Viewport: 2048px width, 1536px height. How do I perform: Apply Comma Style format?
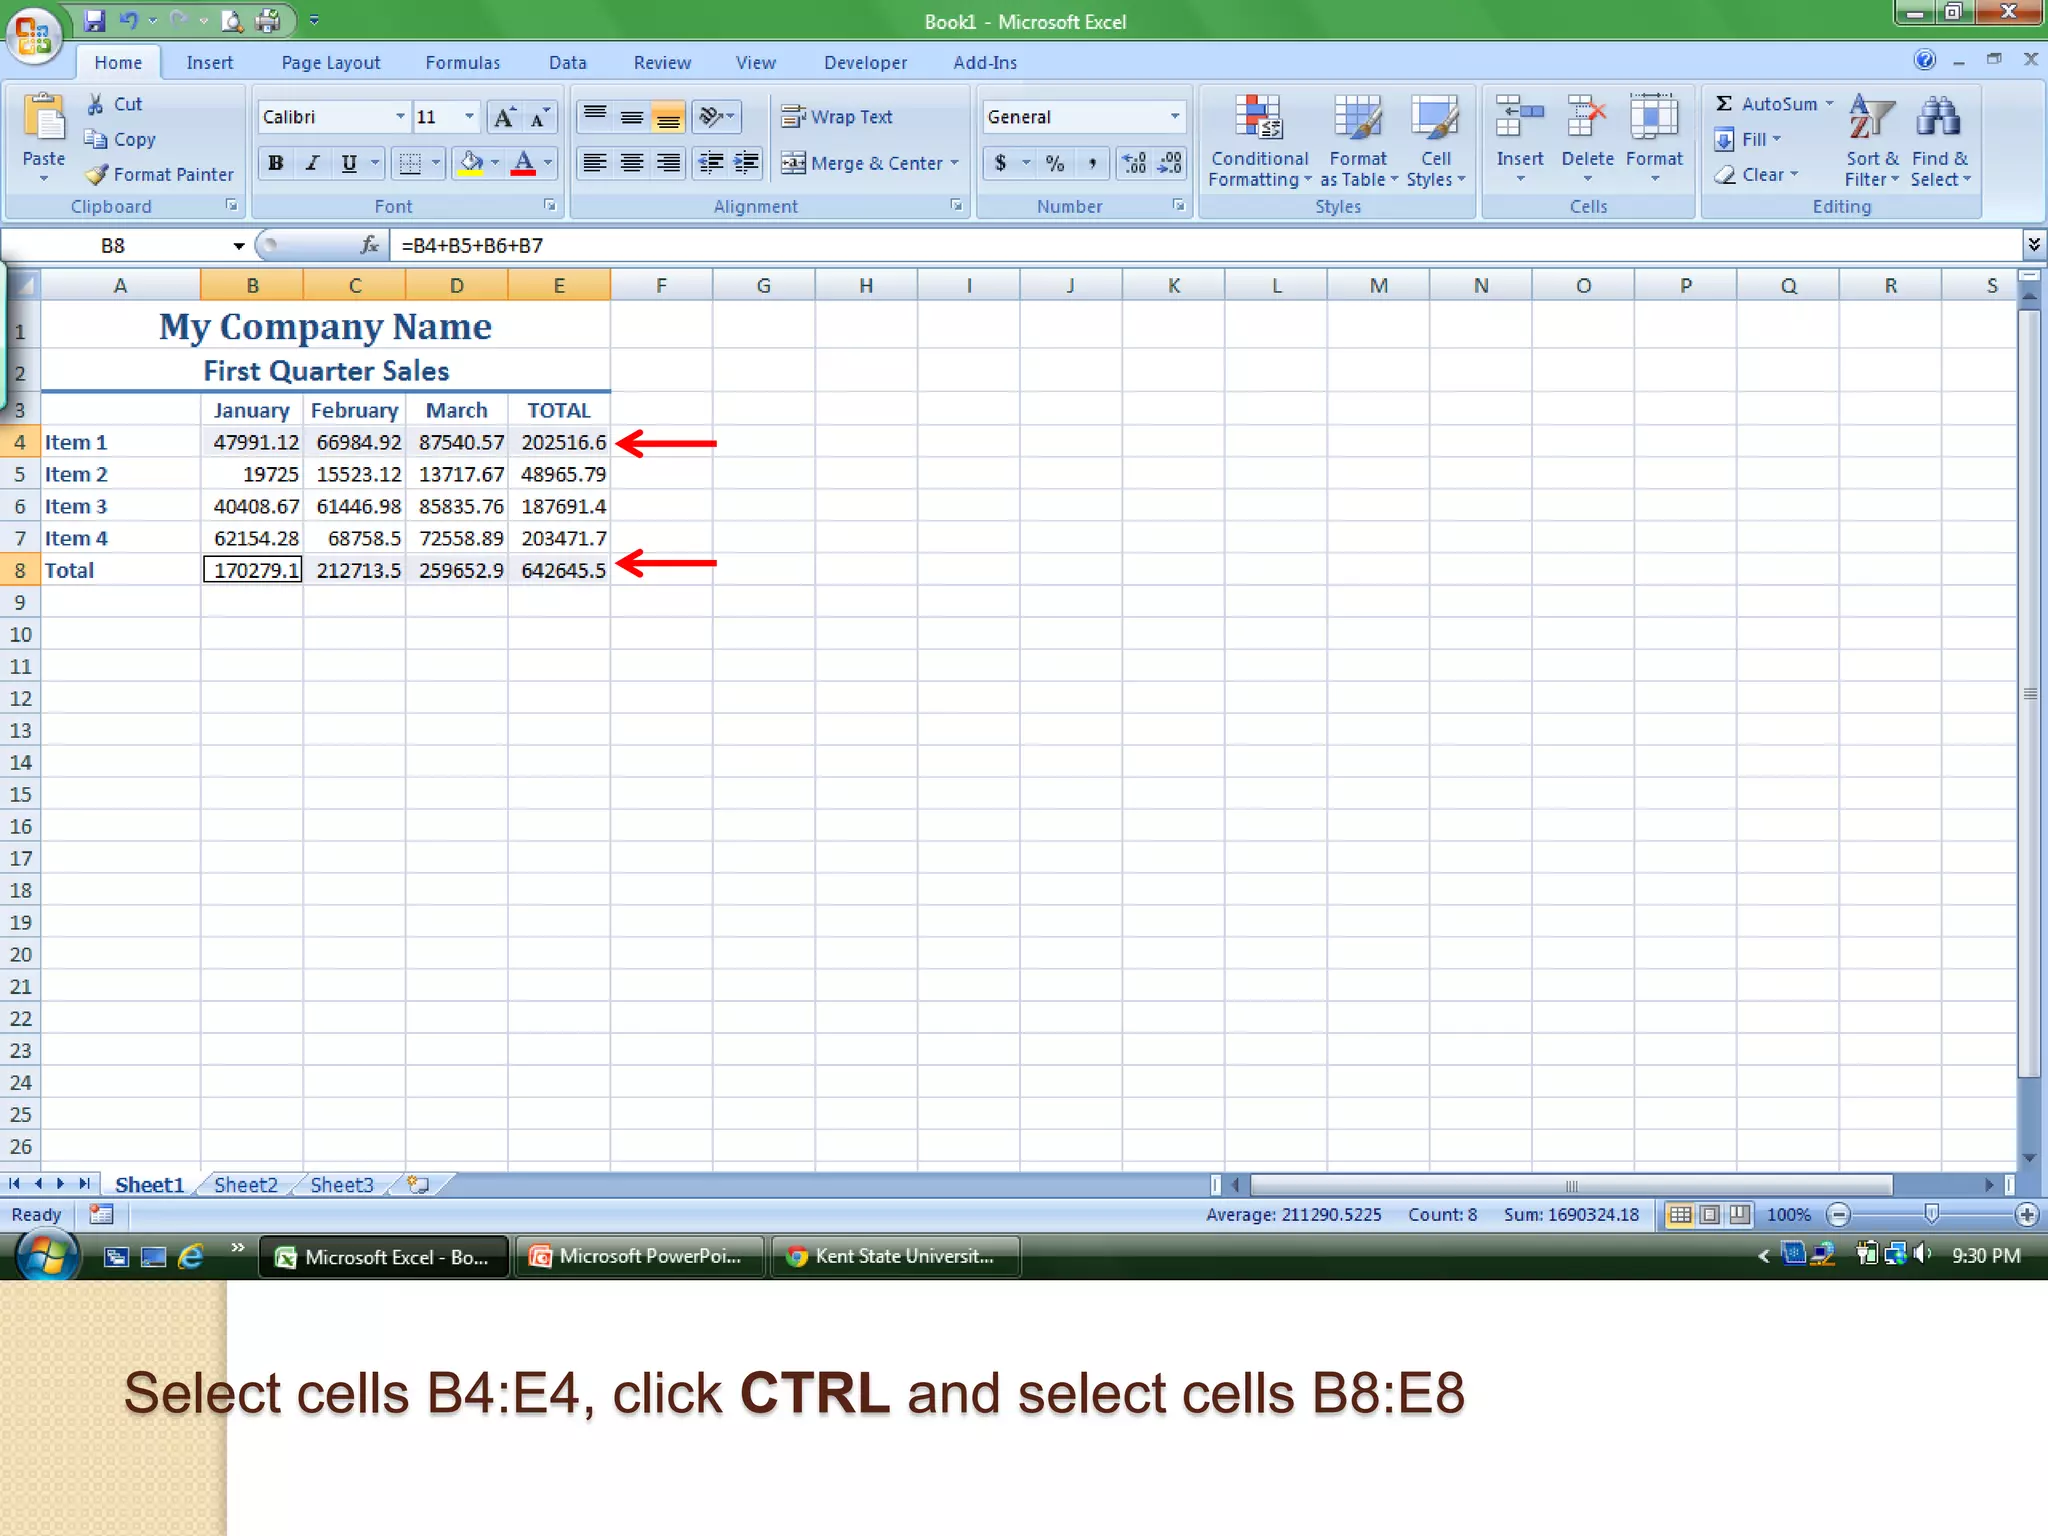[x=1093, y=163]
